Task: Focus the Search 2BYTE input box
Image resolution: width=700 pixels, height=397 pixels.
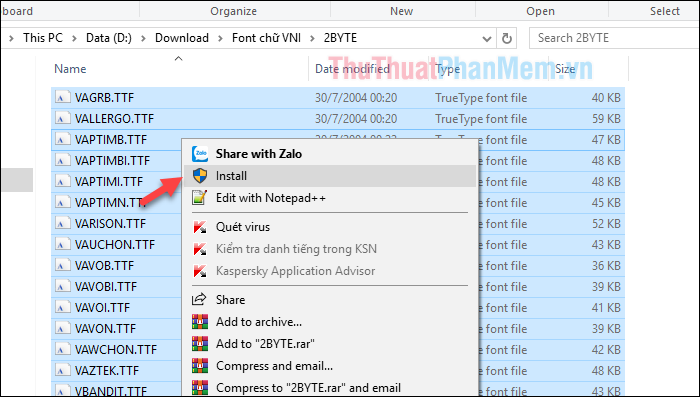Action: pyautogui.click(x=614, y=38)
